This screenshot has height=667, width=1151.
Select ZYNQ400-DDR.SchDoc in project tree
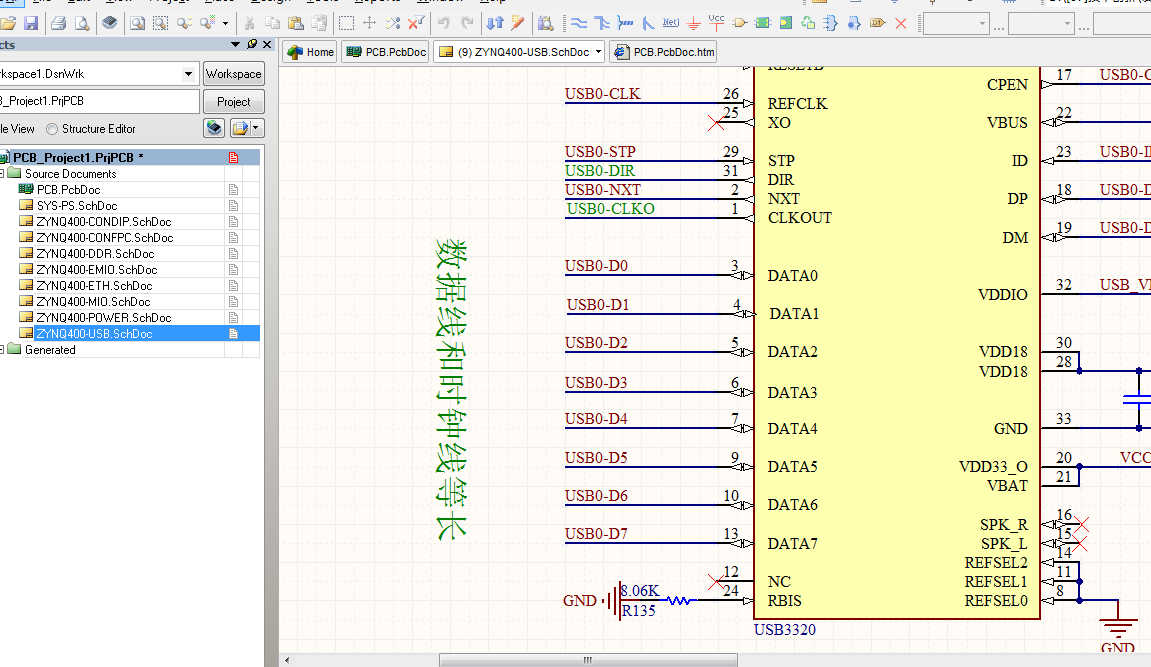(95, 254)
